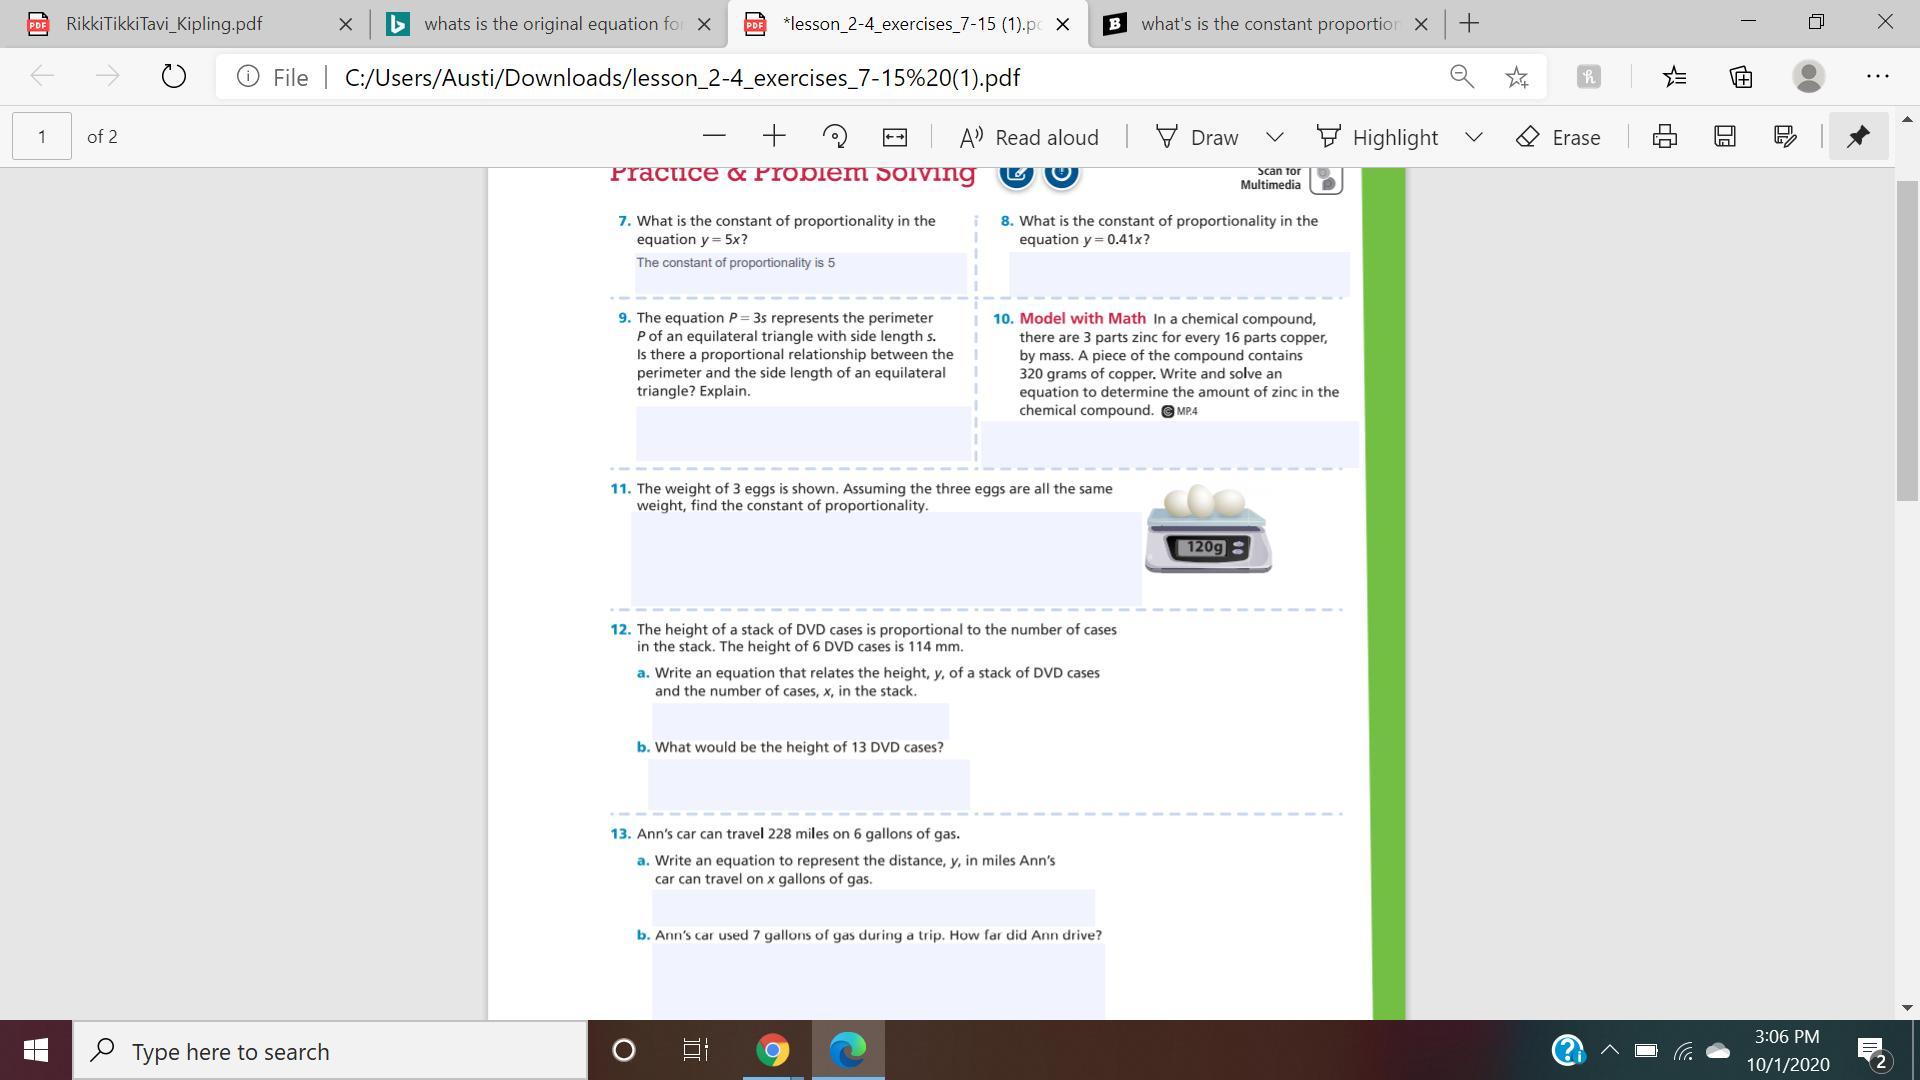The width and height of the screenshot is (1920, 1080).
Task: Open browser Settings and more menu
Action: click(x=1877, y=77)
